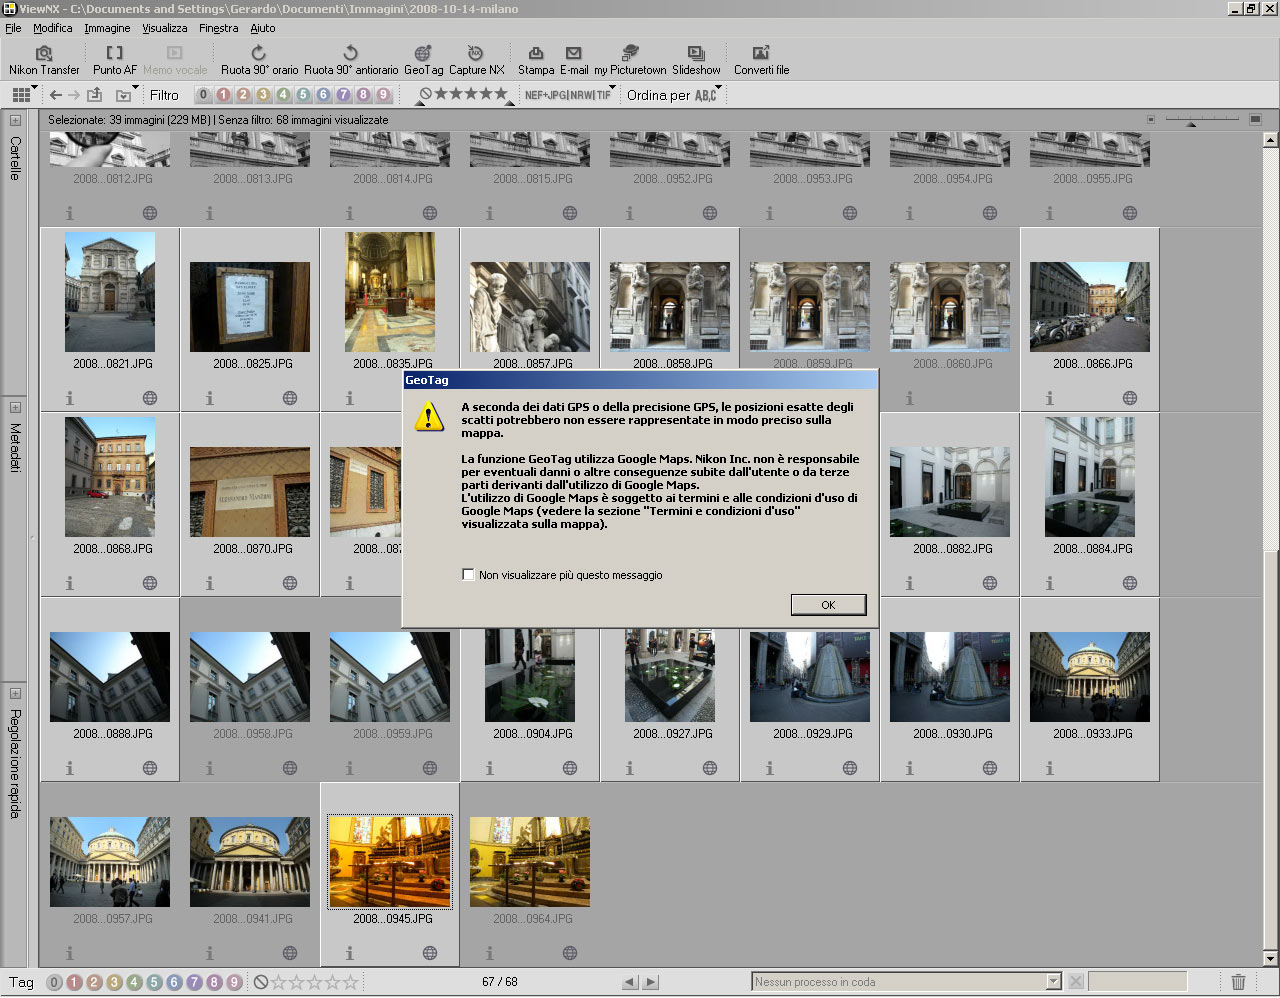Open the Converti file tool
This screenshot has height=998, width=1280.
pyautogui.click(x=761, y=60)
